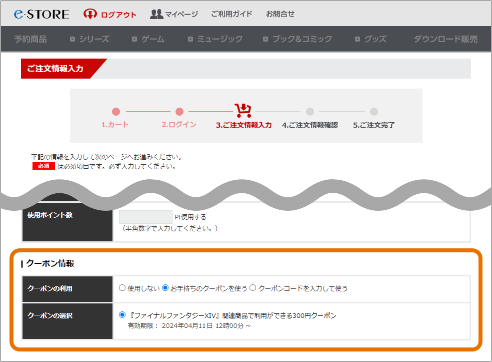Screen dimensions: 492x362
Task: Select クーポンコードを入力して使う radio option
Action: pyautogui.click(x=253, y=288)
